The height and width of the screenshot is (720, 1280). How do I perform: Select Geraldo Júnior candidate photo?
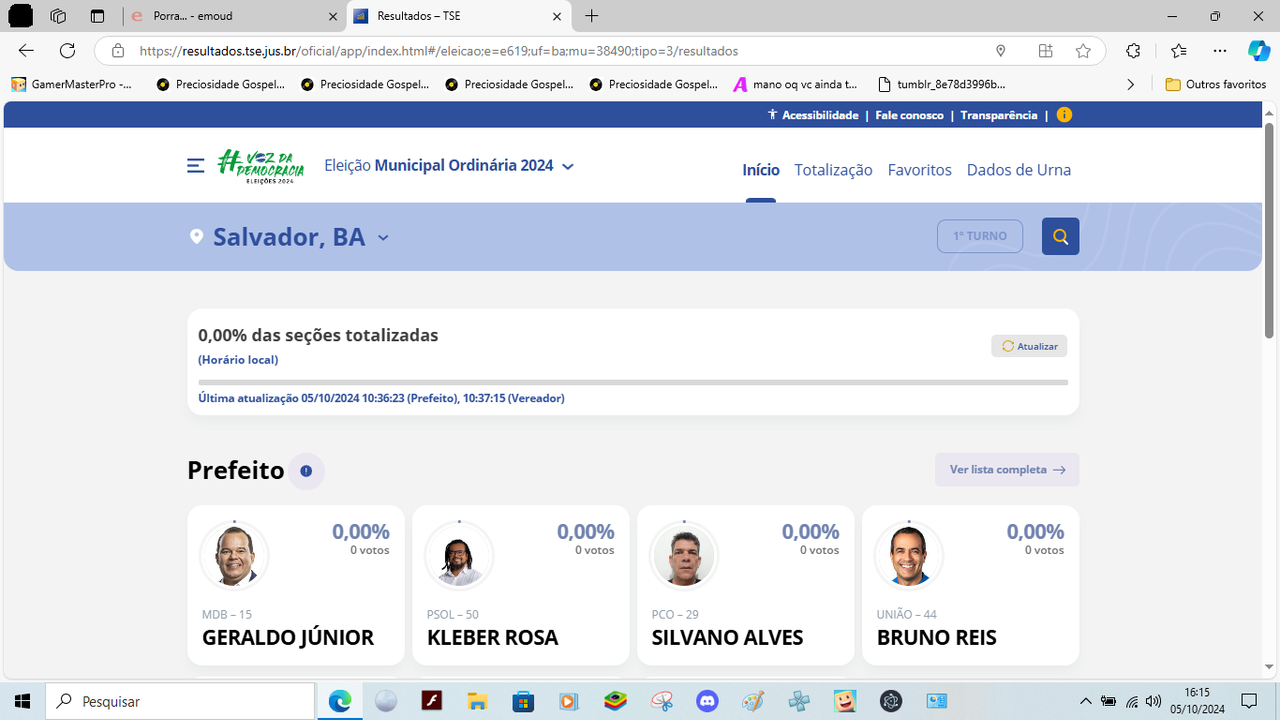234,555
